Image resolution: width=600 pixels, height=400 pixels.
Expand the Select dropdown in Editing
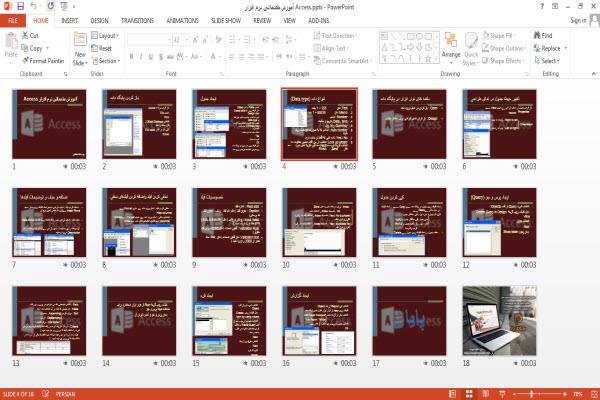click(x=547, y=61)
